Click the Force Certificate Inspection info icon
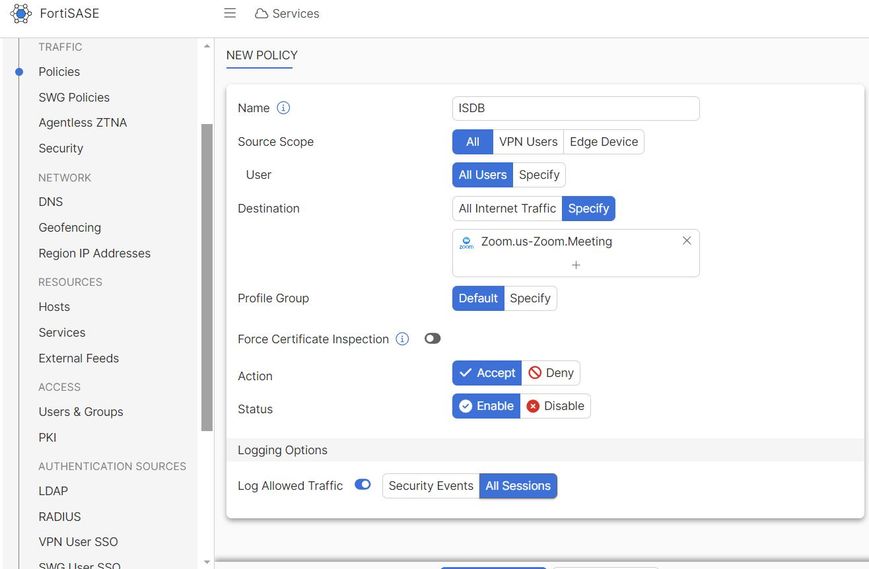 (x=402, y=339)
